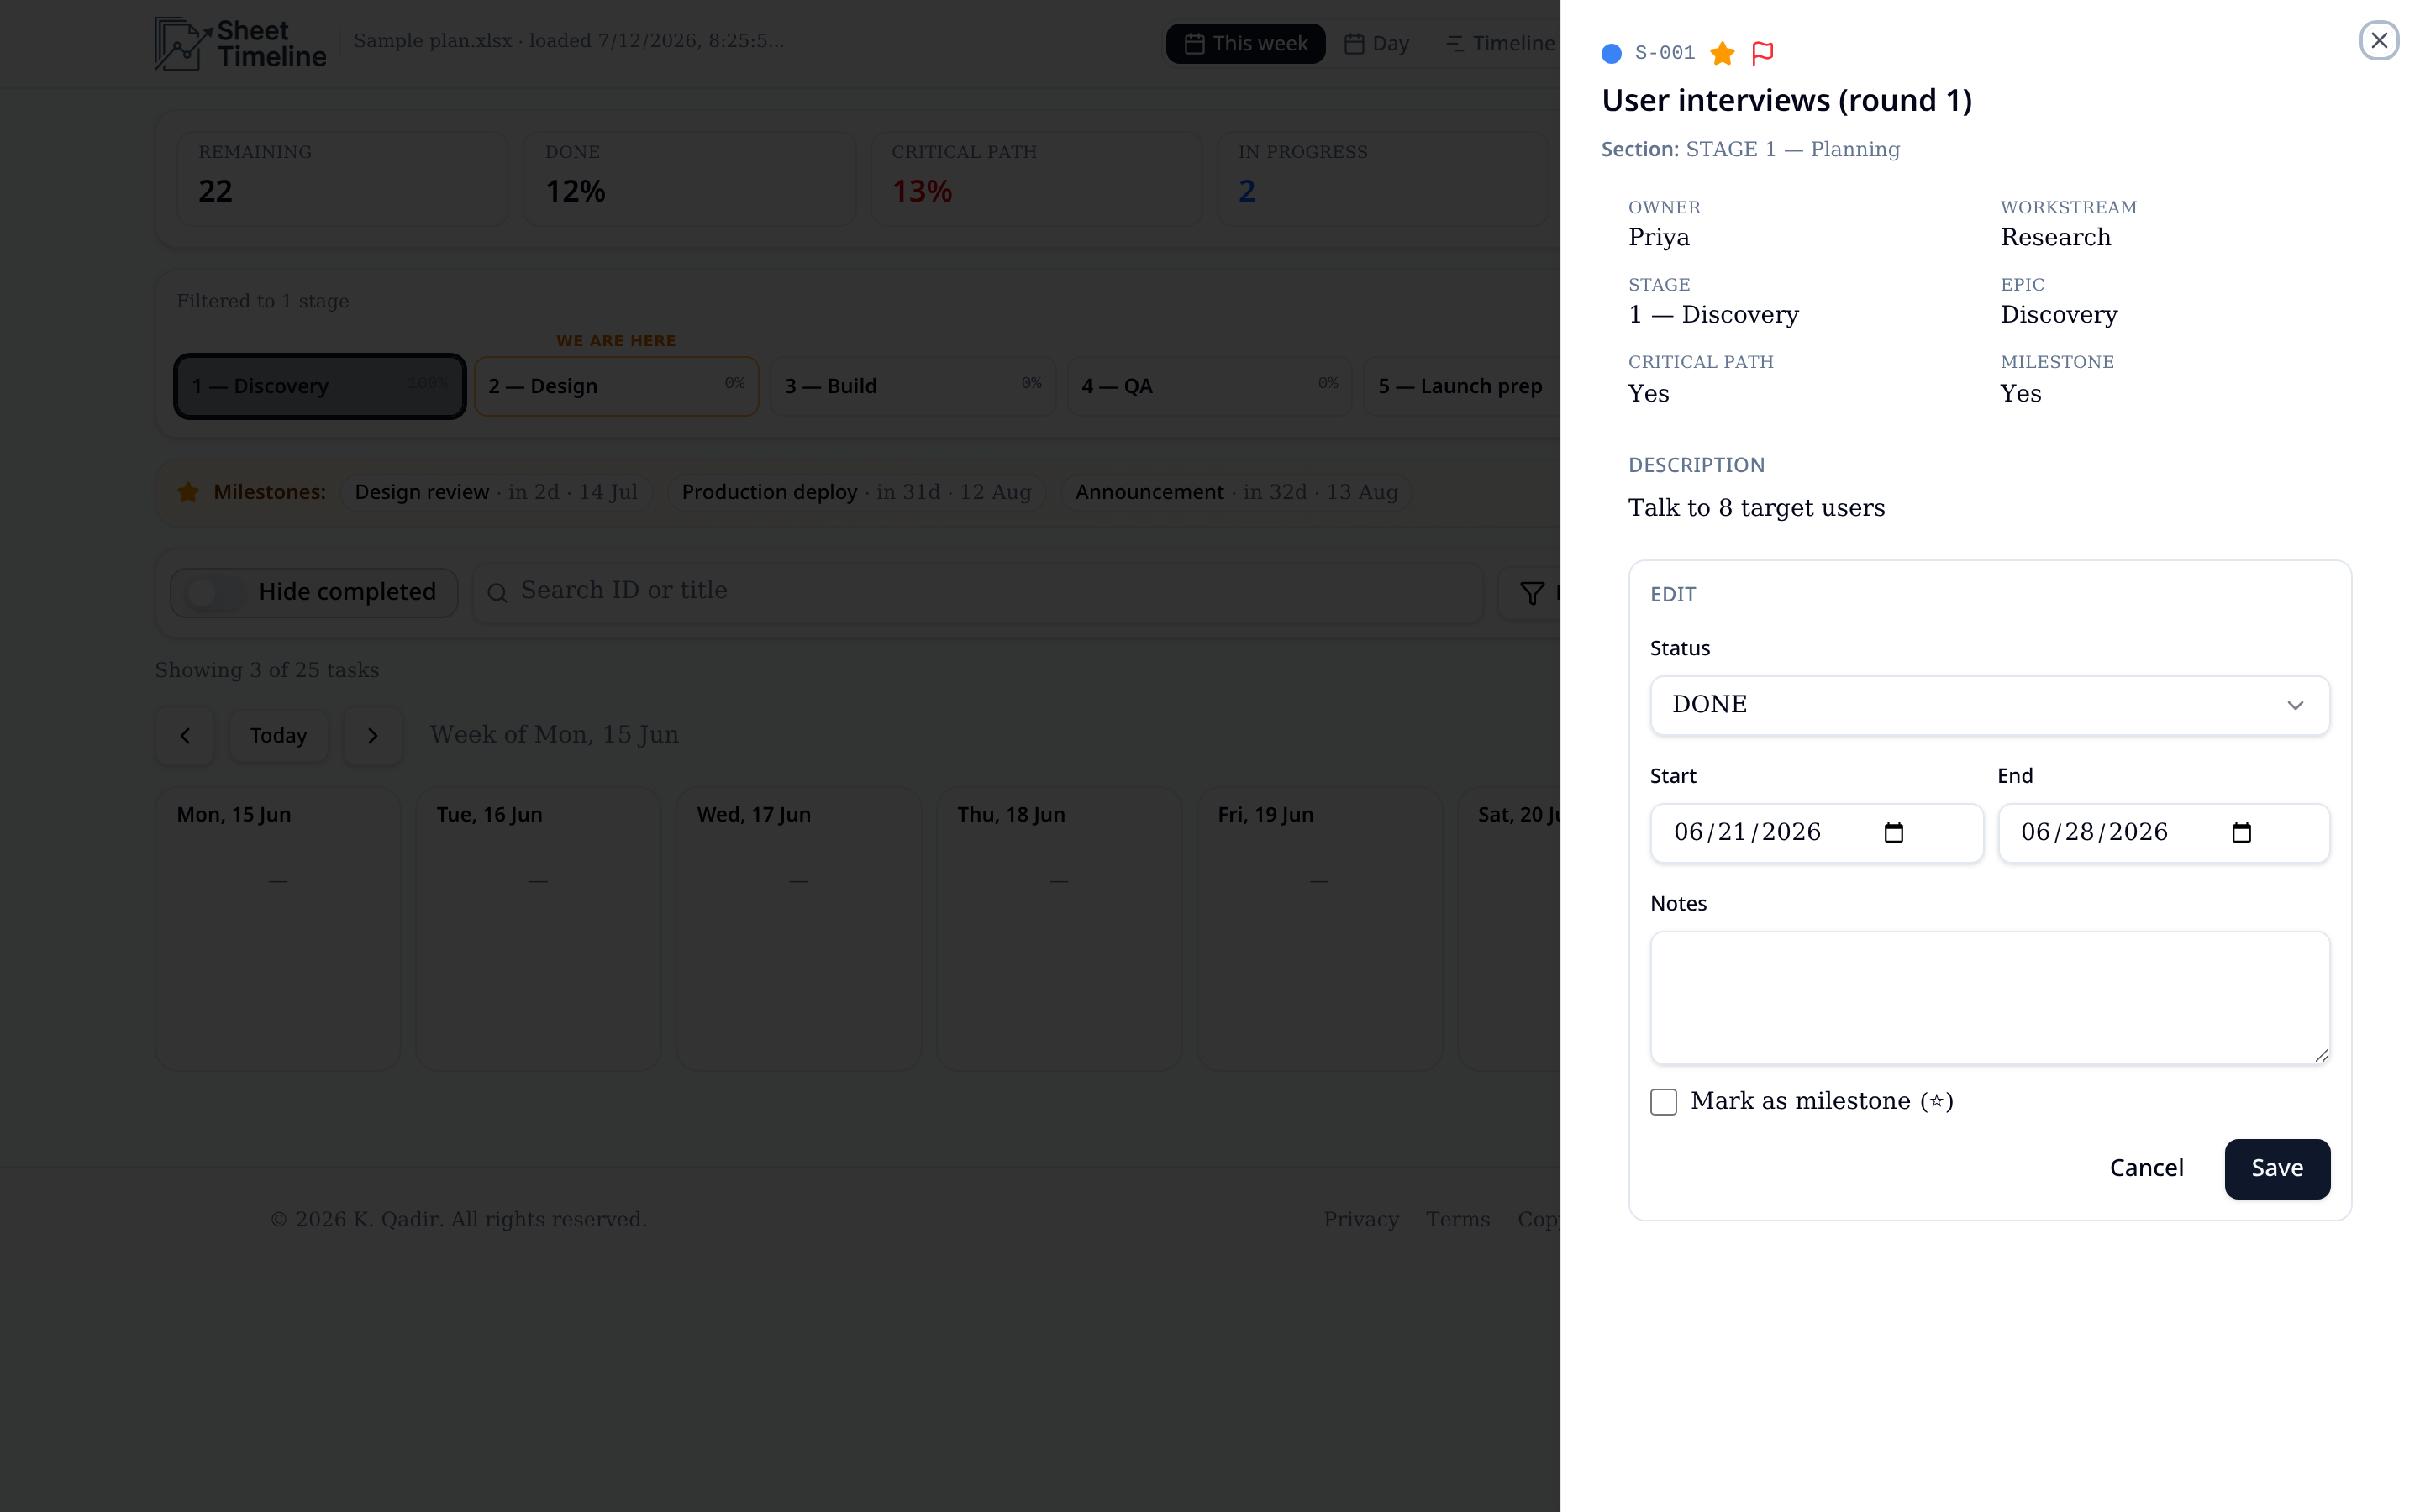Click the Tue, 16 Jun day column
Image resolution: width=2420 pixels, height=1512 pixels.
coord(538,928)
